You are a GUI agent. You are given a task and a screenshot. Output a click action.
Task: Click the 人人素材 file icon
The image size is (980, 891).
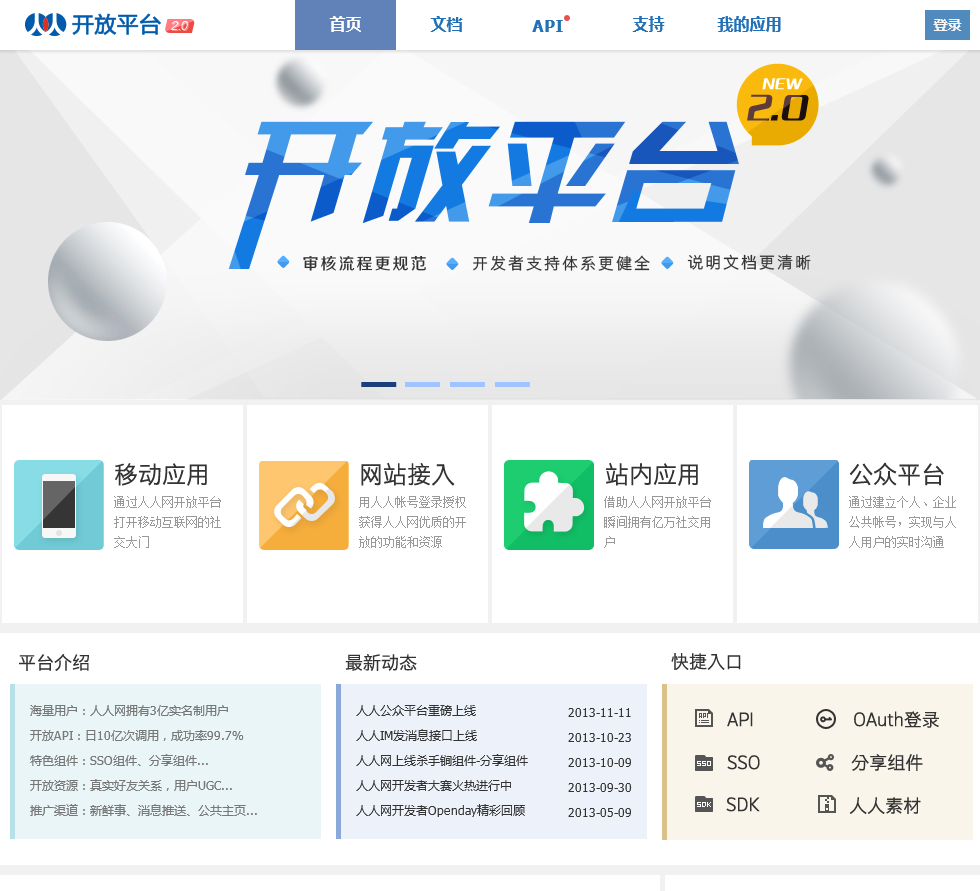pos(826,804)
